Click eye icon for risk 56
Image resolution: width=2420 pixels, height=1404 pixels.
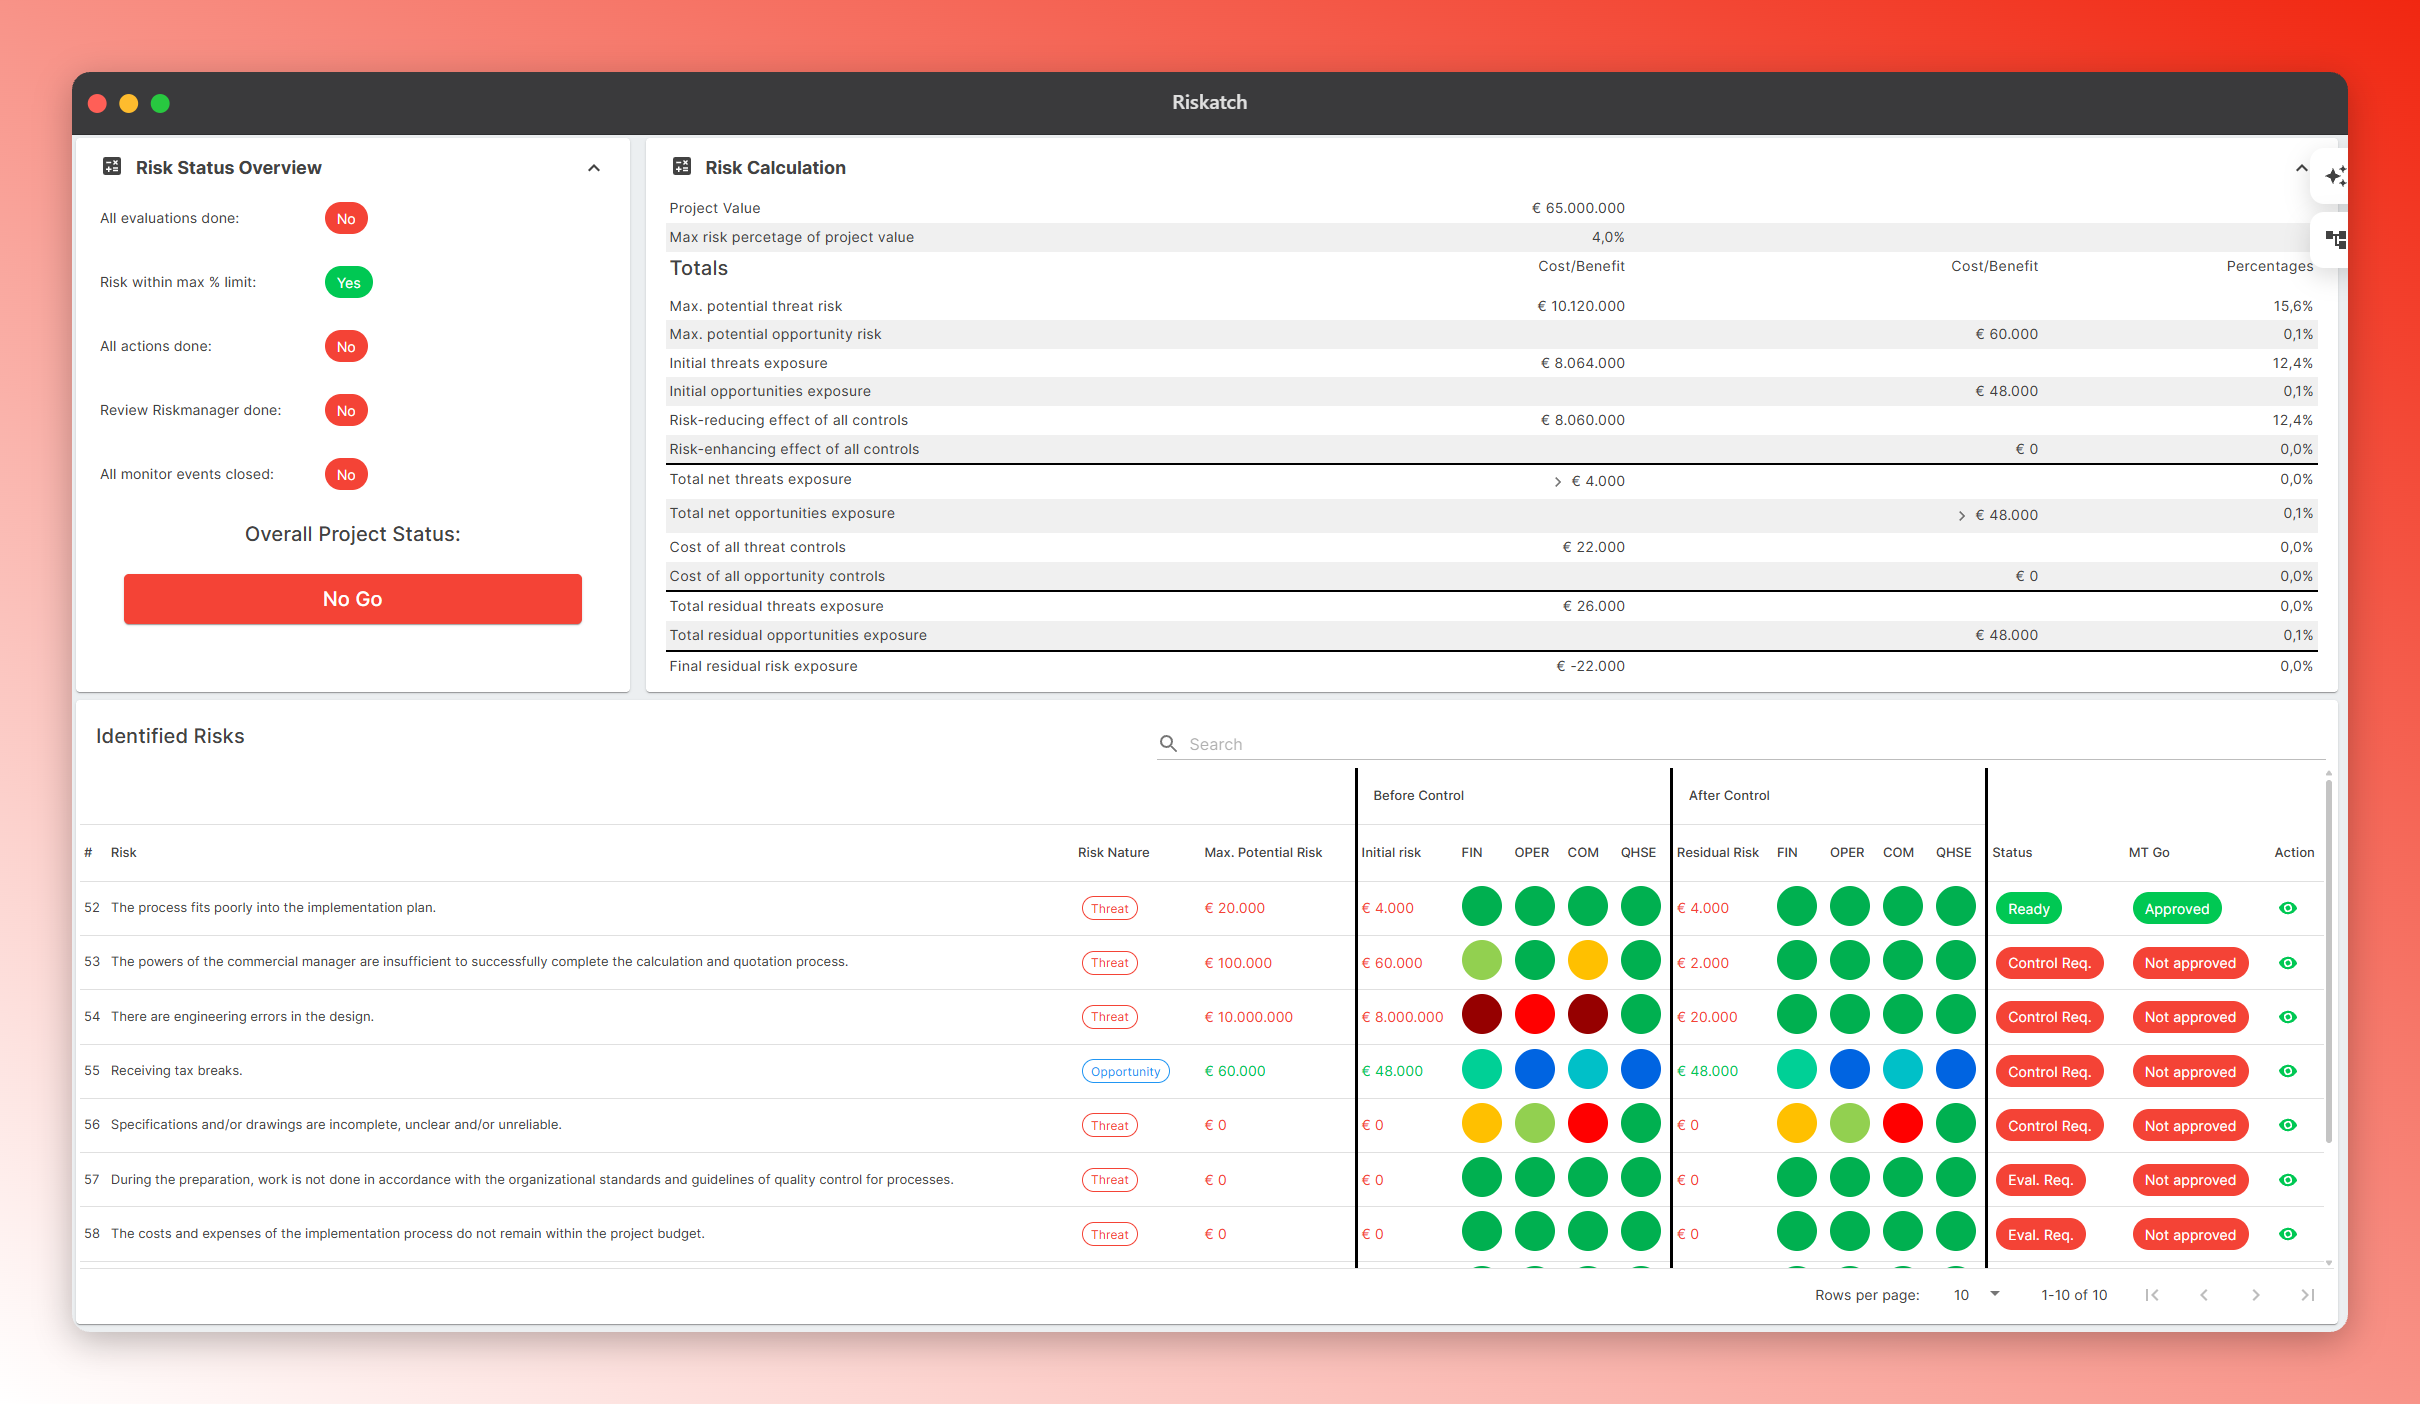click(x=2288, y=1125)
